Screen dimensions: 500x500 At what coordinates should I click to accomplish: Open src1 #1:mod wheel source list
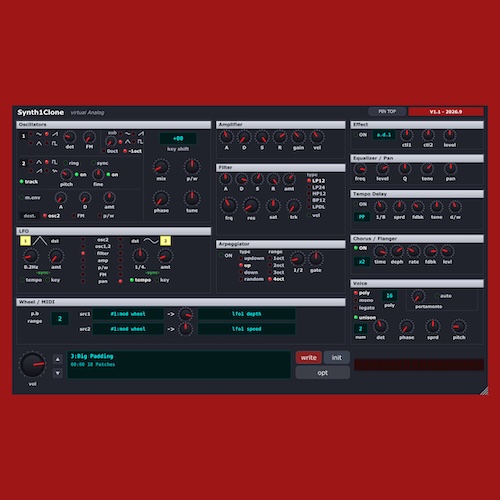coord(128,314)
